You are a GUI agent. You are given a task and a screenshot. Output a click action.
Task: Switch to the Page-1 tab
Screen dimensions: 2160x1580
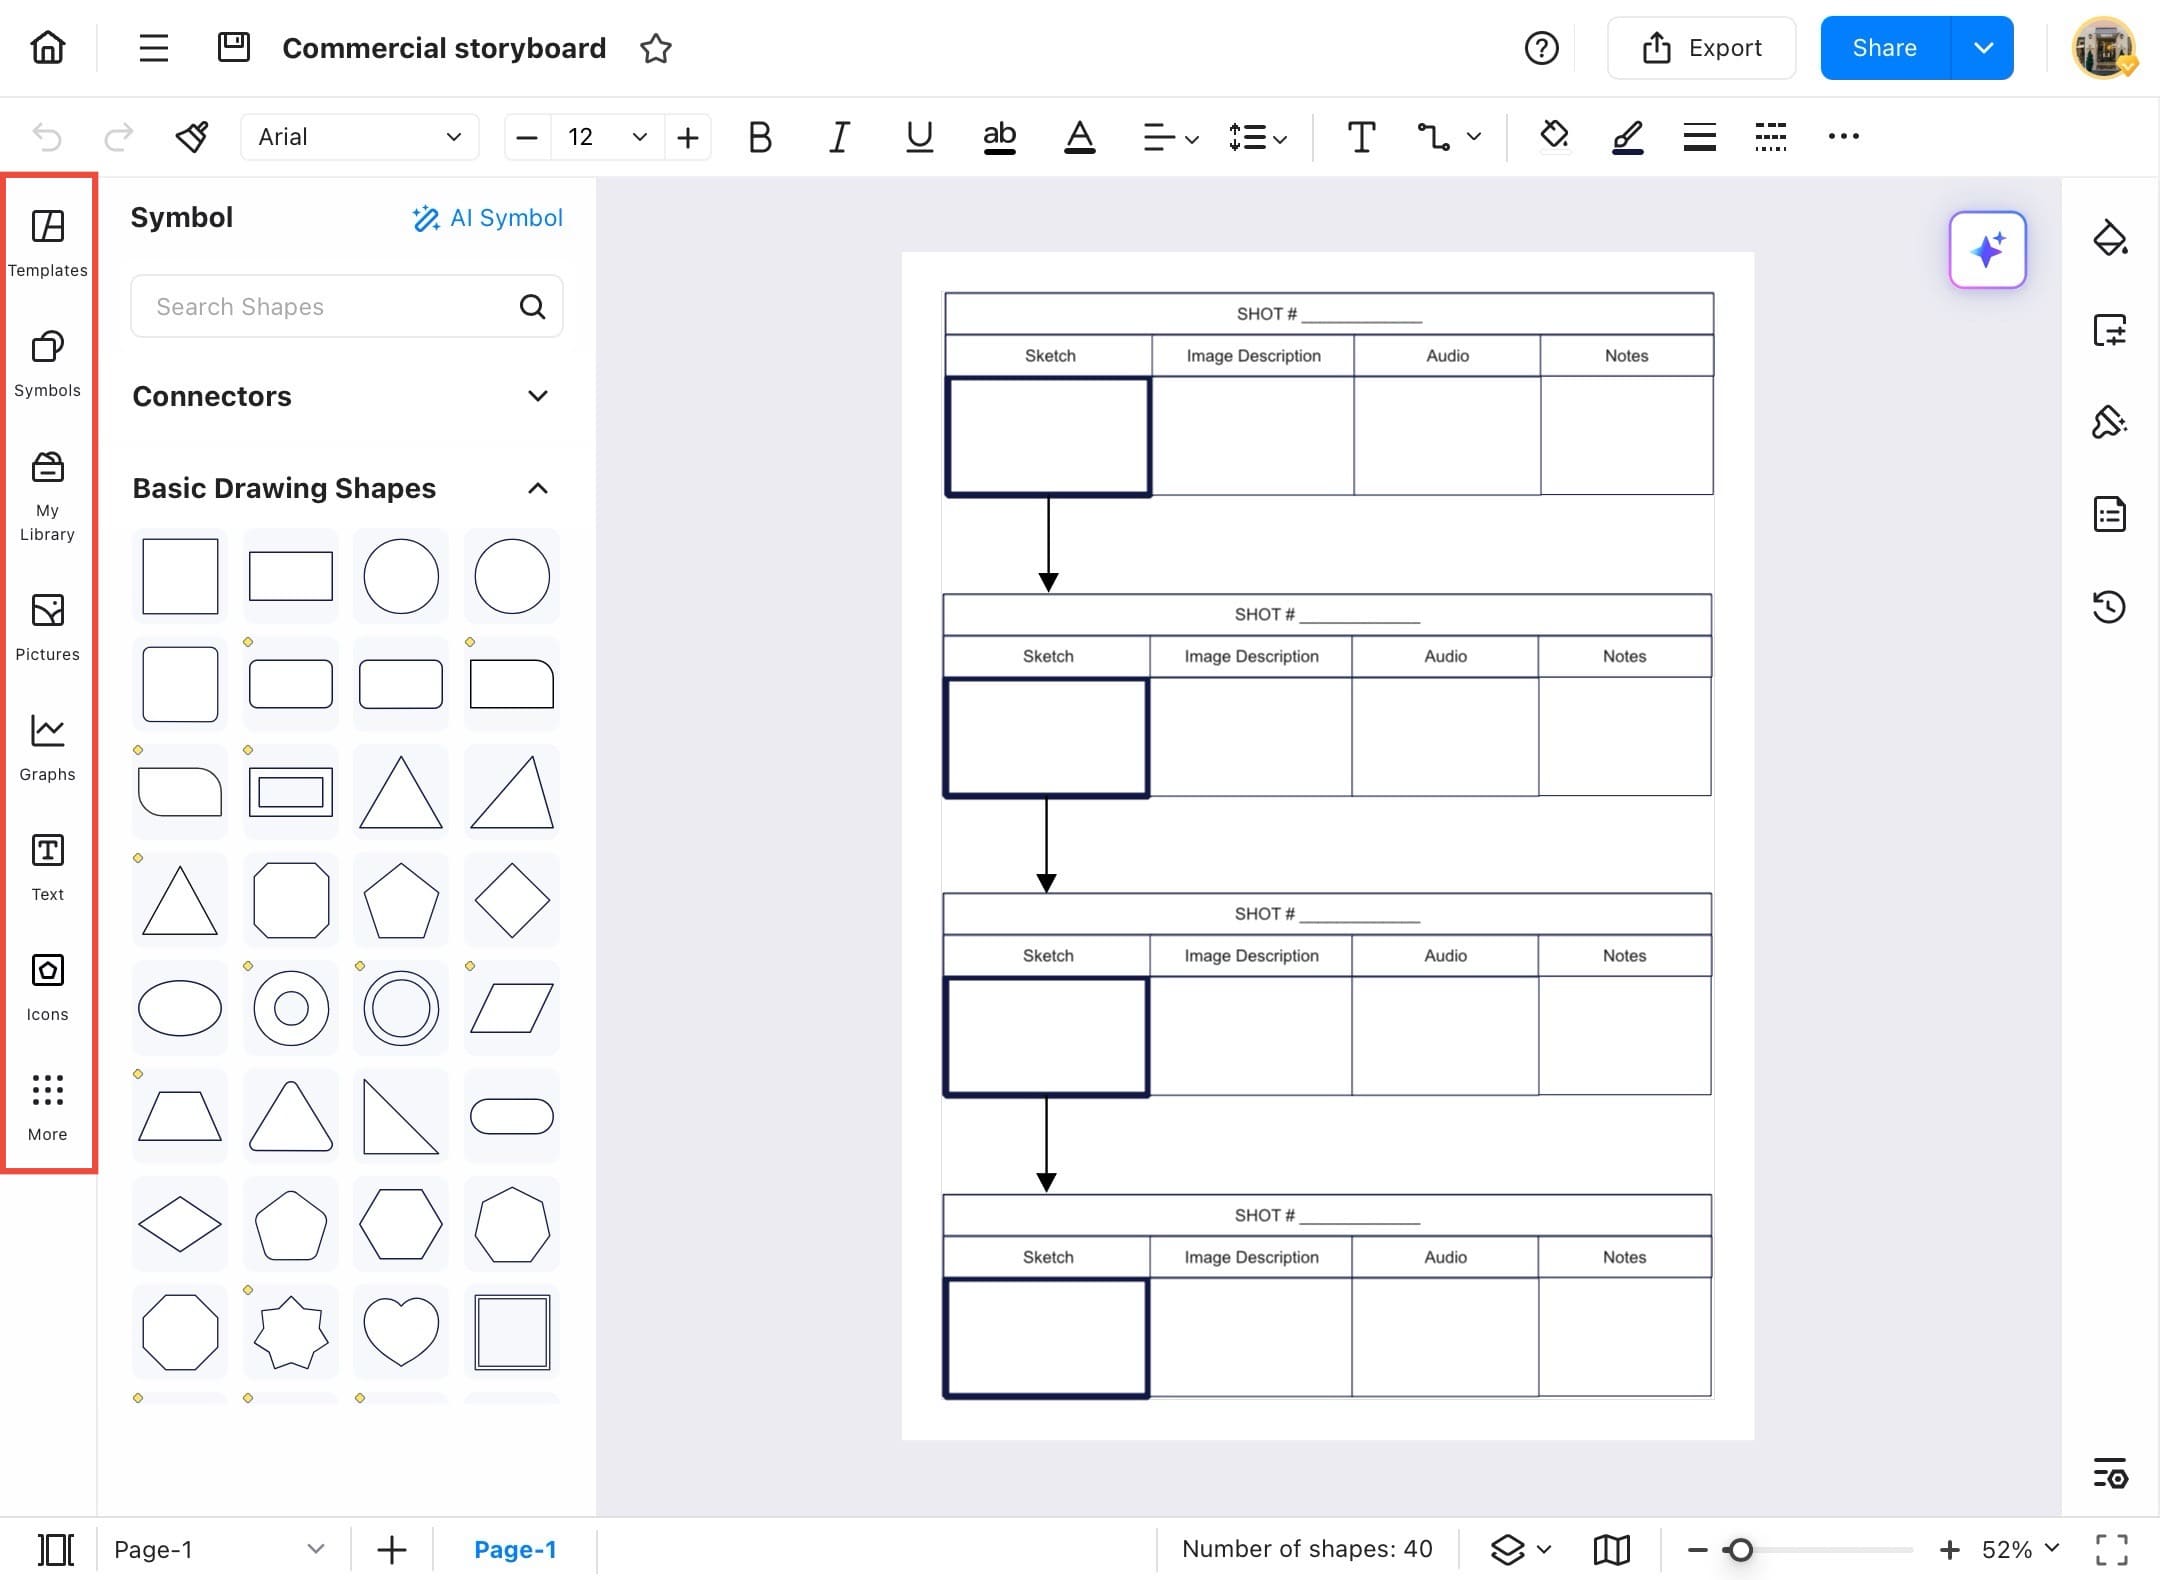[514, 1549]
